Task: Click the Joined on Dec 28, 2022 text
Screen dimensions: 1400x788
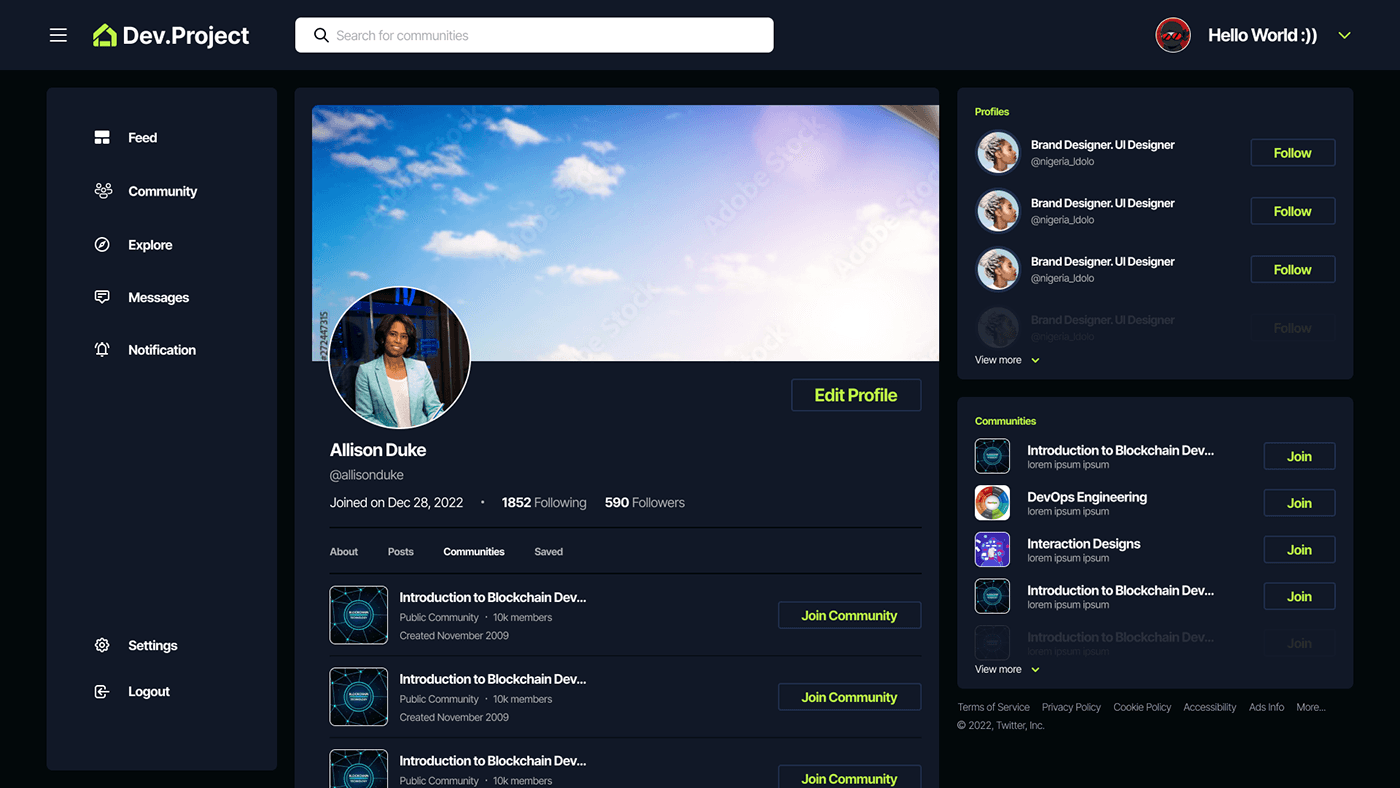Action: point(396,502)
